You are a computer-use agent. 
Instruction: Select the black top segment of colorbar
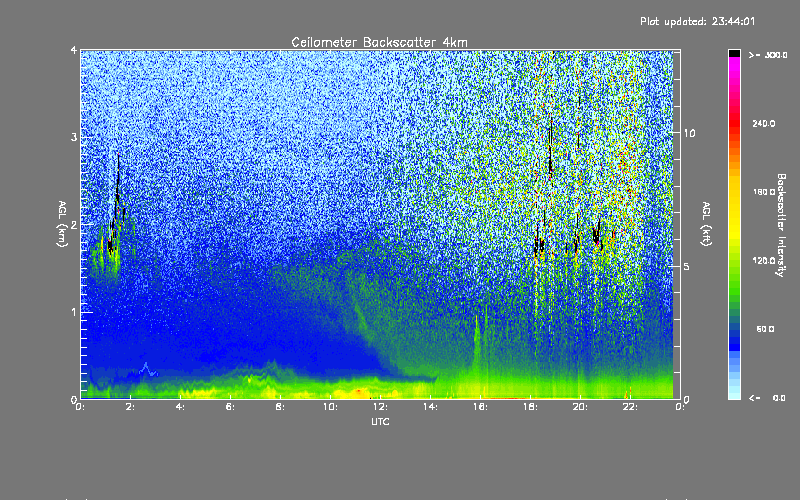[x=734, y=53]
